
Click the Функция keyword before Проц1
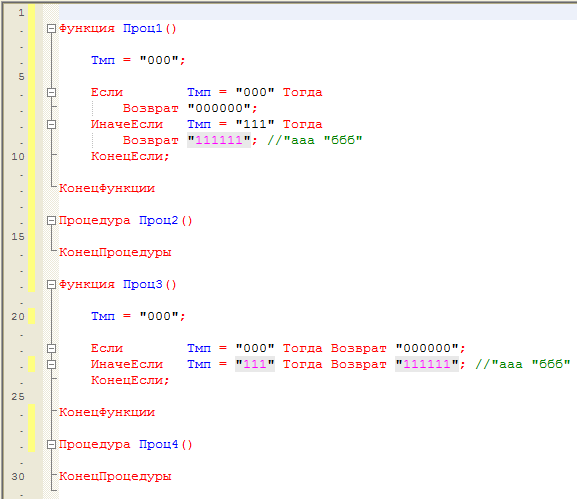(x=87, y=29)
